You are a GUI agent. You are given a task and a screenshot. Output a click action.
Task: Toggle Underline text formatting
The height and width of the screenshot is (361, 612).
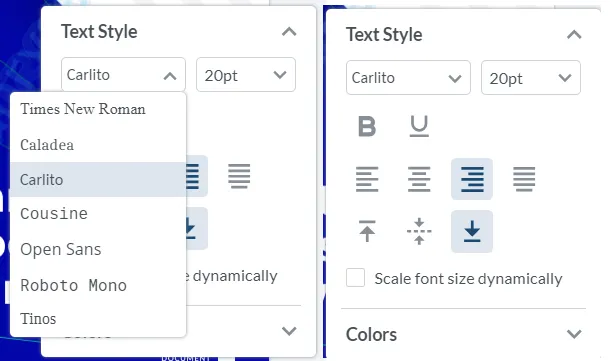[x=419, y=126]
